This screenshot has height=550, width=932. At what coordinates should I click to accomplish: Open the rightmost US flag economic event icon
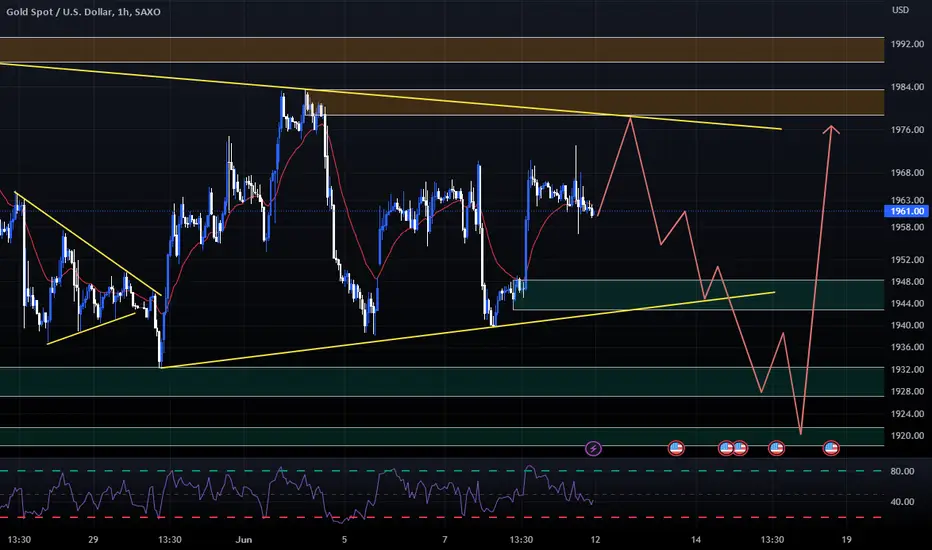click(x=831, y=448)
